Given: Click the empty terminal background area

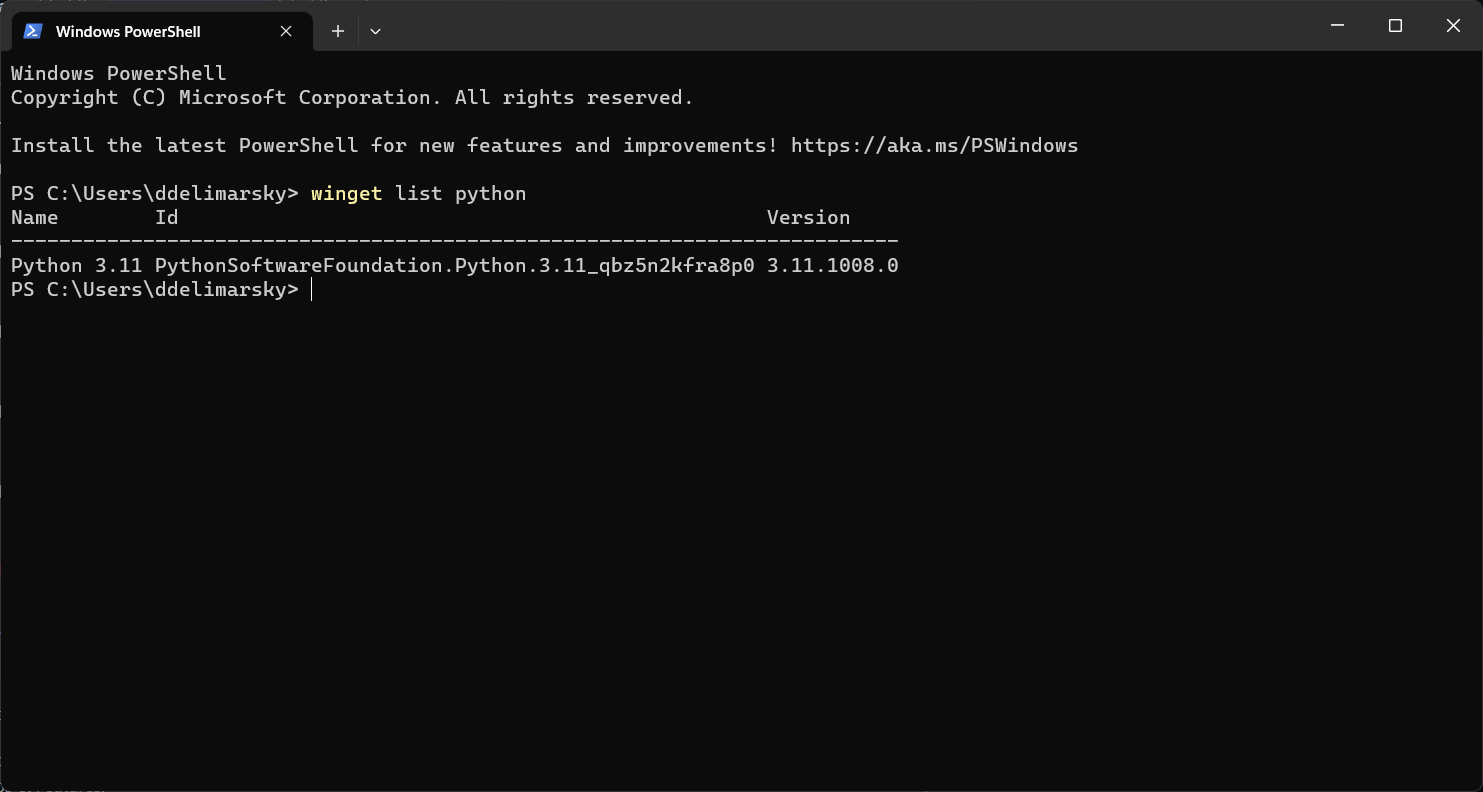Looking at the screenshot, I should 700,500.
